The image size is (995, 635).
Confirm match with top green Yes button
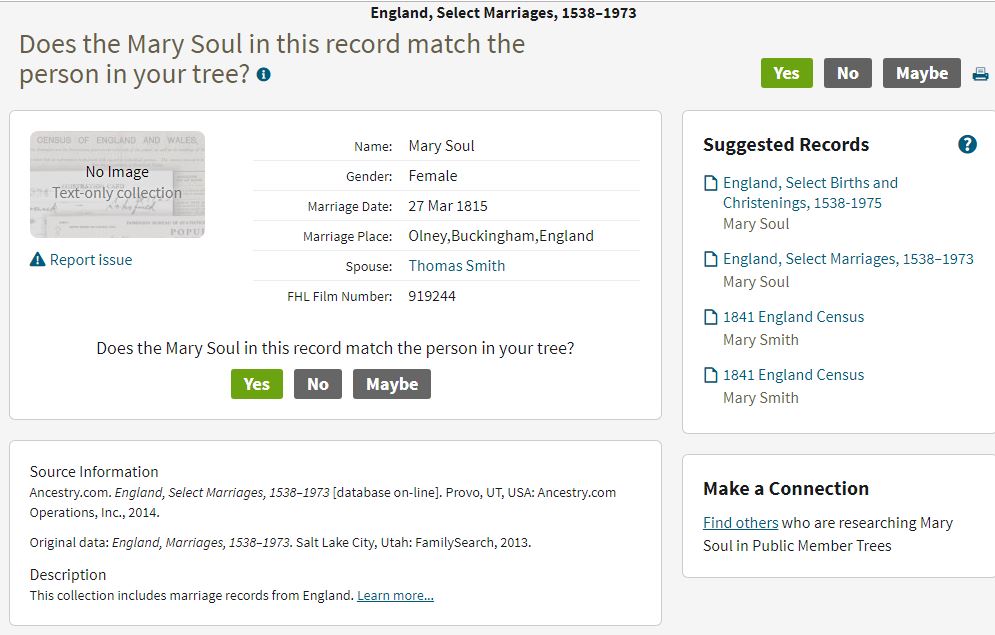787,73
